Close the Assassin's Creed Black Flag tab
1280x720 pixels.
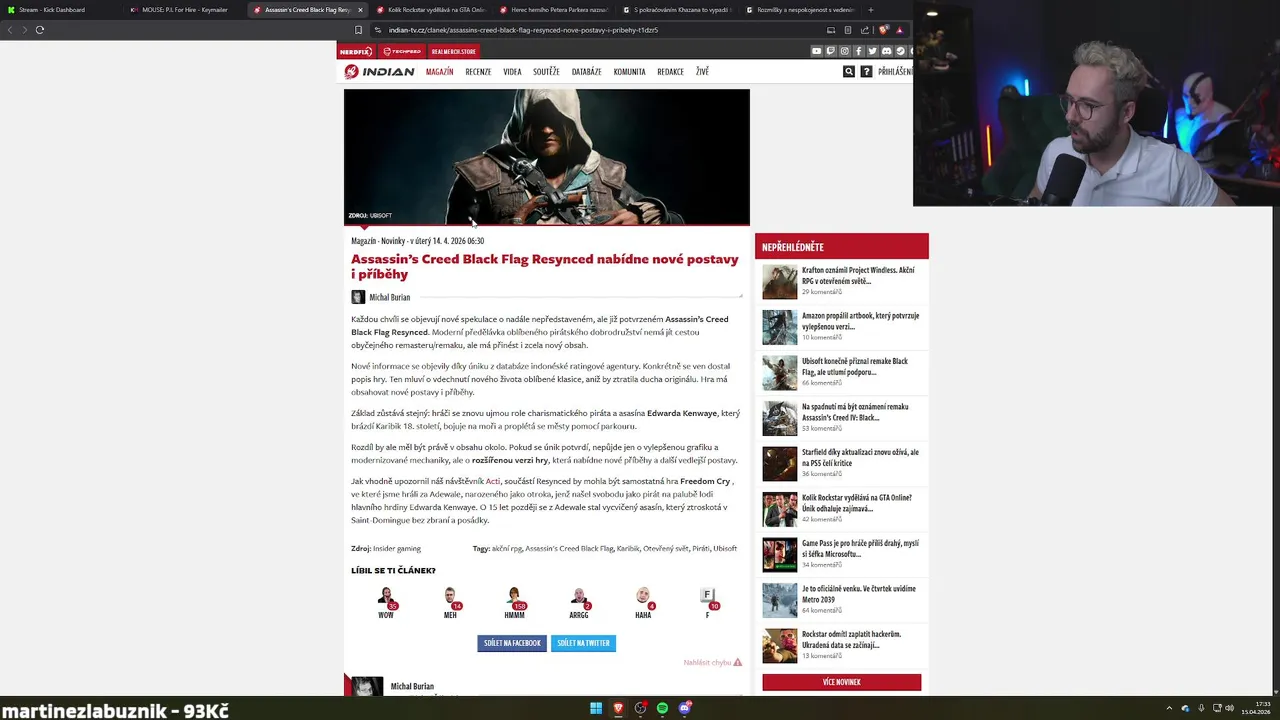click(x=360, y=10)
